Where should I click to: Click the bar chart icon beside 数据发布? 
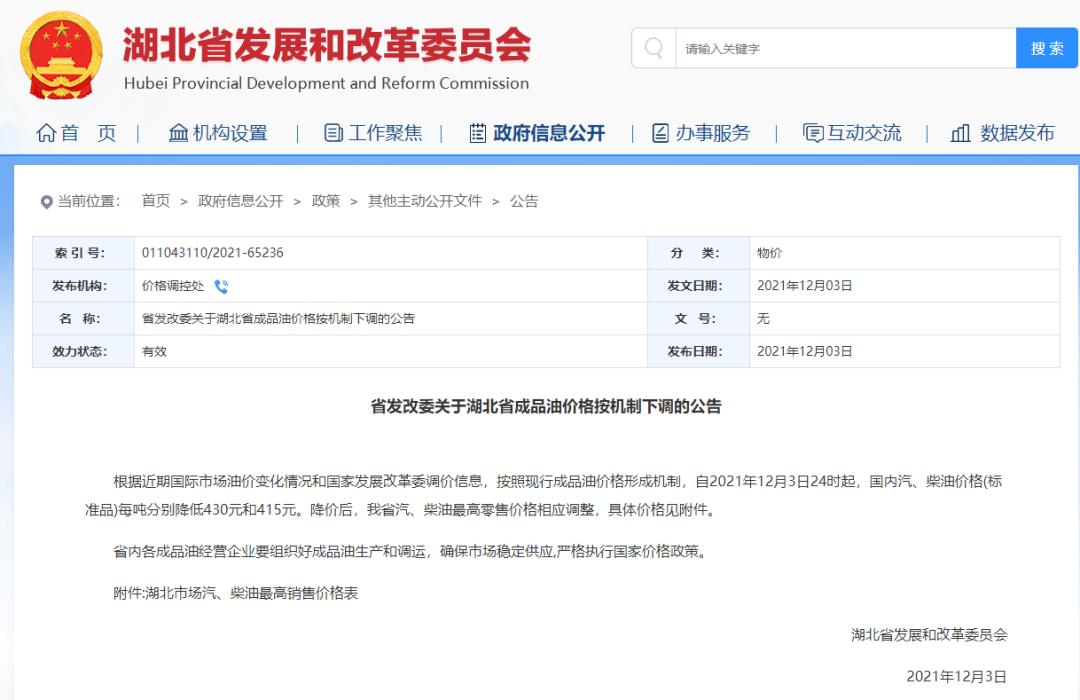pyautogui.click(x=960, y=133)
